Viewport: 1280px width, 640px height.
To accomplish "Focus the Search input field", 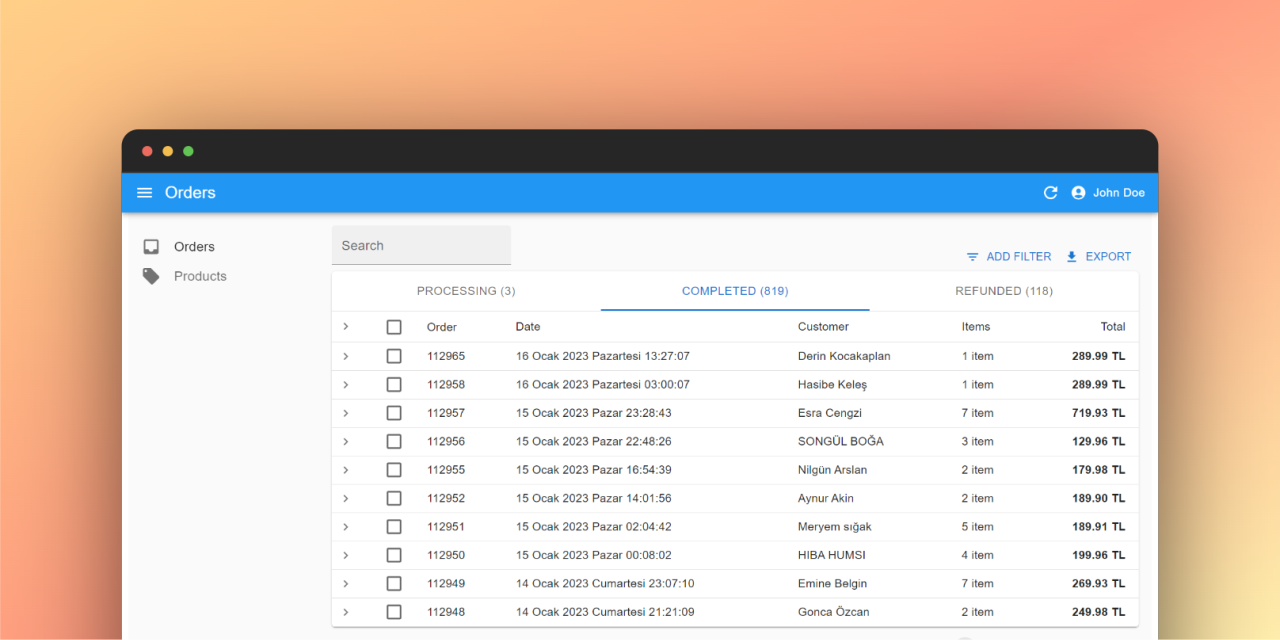I will (421, 246).
